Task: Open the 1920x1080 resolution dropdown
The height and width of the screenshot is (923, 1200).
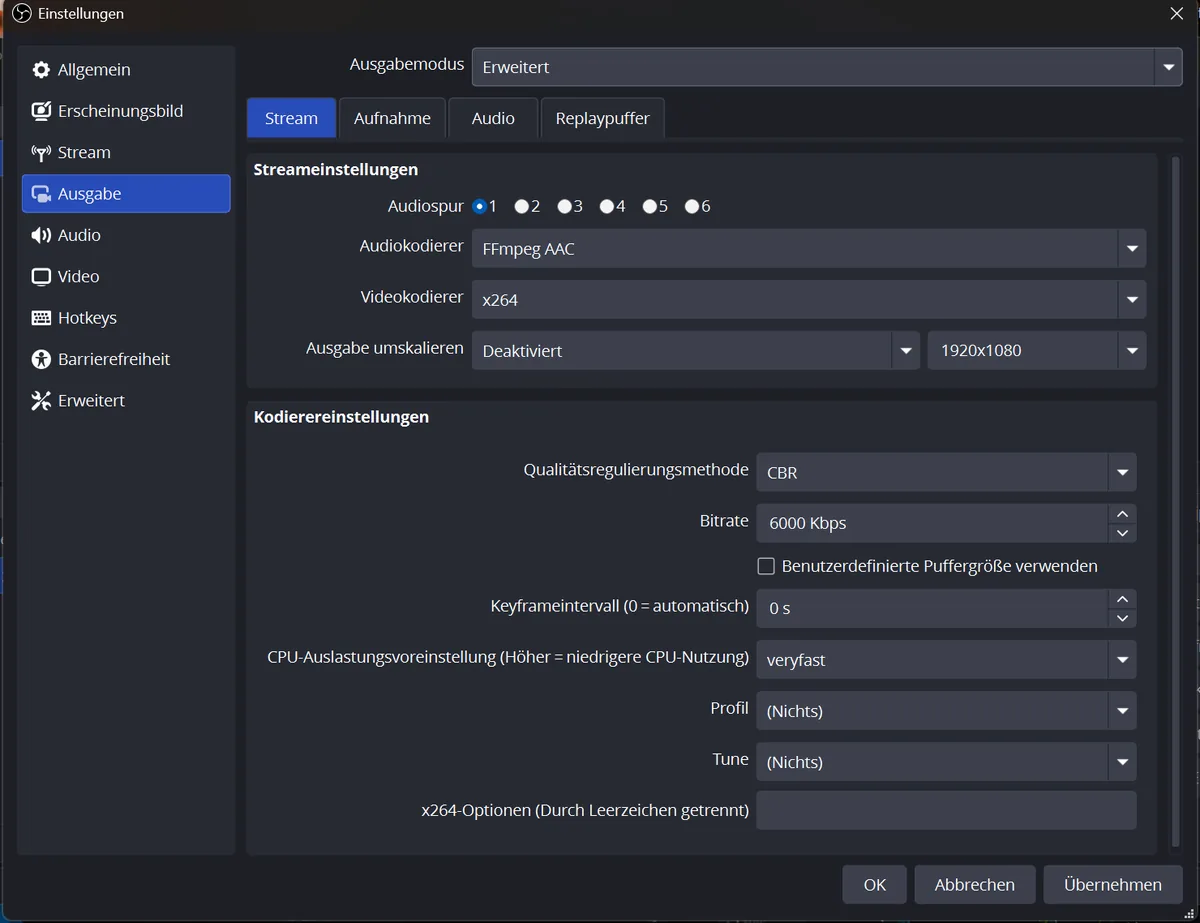Action: [1037, 351]
